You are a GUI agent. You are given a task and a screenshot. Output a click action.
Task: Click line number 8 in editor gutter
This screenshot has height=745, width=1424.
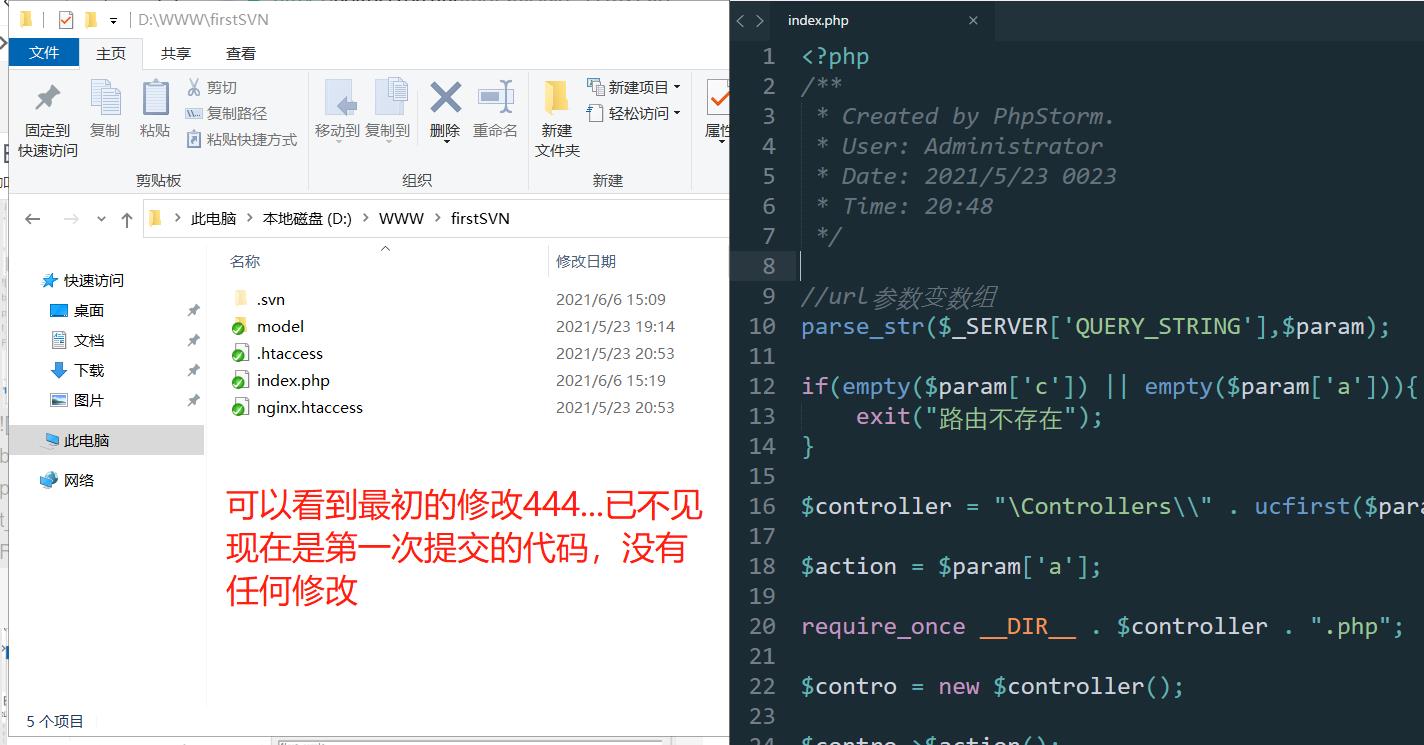(x=768, y=266)
